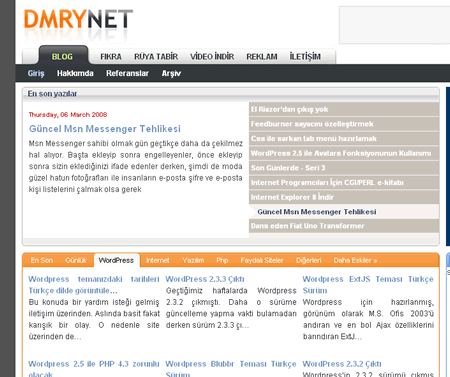This screenshot has width=450, height=377.
Task: Open the İLETİŞİM page
Action: click(305, 57)
